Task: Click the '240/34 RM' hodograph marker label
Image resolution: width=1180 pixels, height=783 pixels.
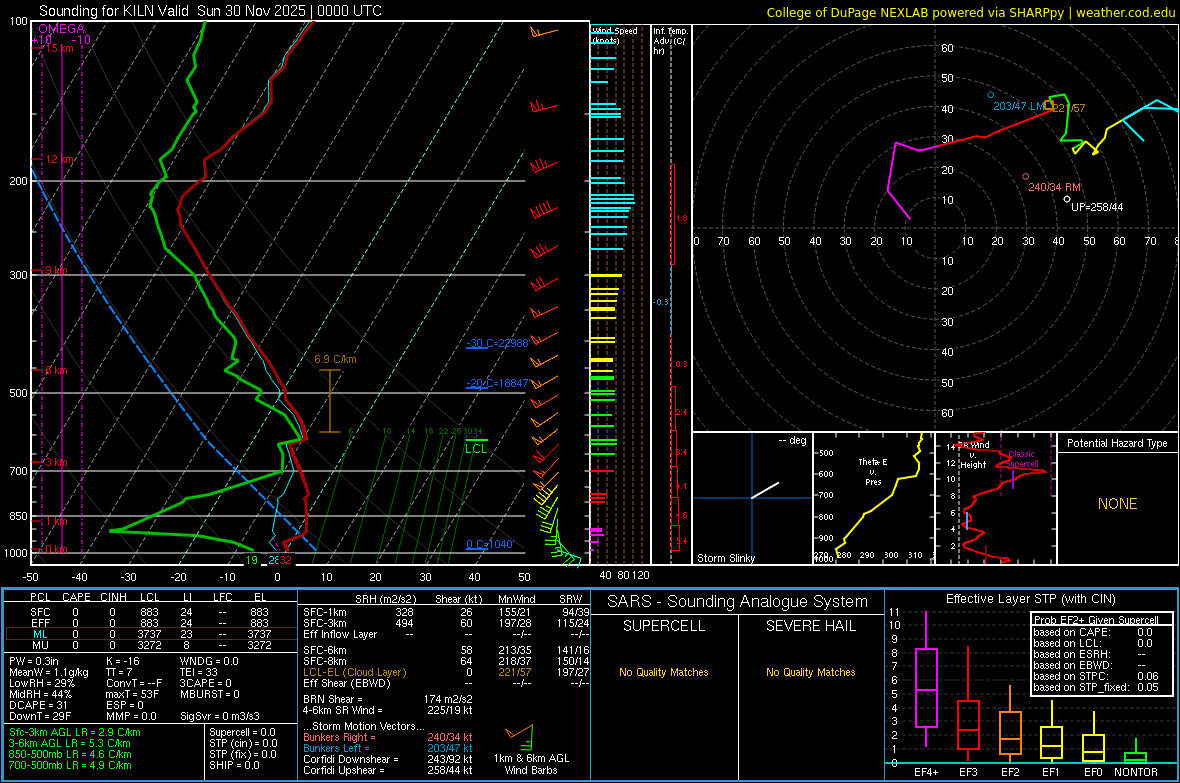Action: point(1054,187)
